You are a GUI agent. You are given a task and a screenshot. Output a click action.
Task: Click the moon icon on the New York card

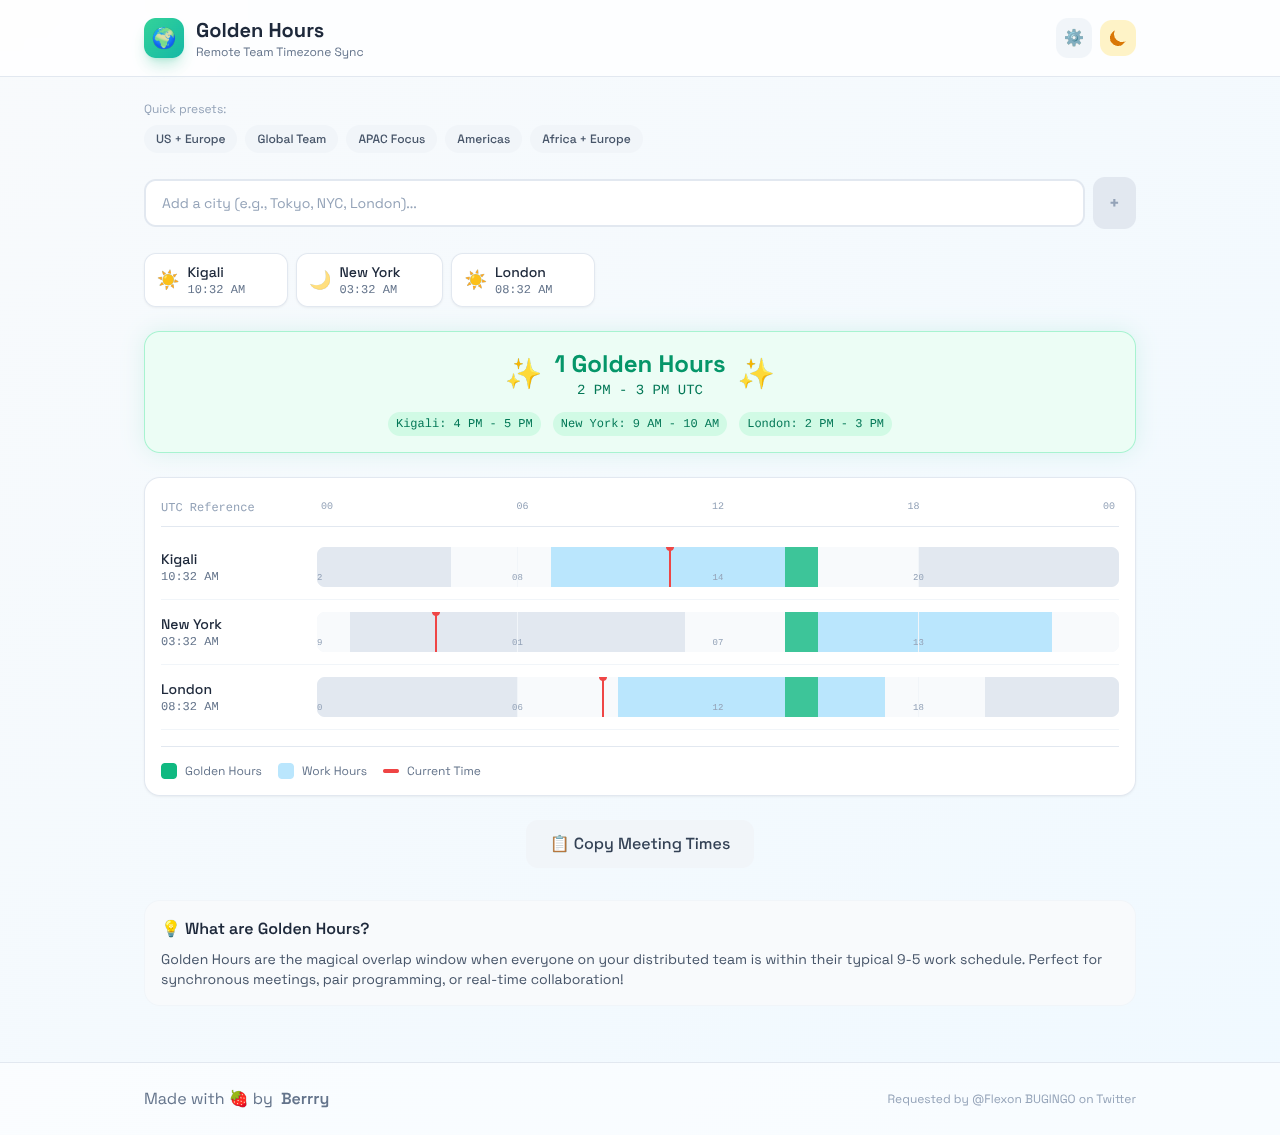click(319, 280)
